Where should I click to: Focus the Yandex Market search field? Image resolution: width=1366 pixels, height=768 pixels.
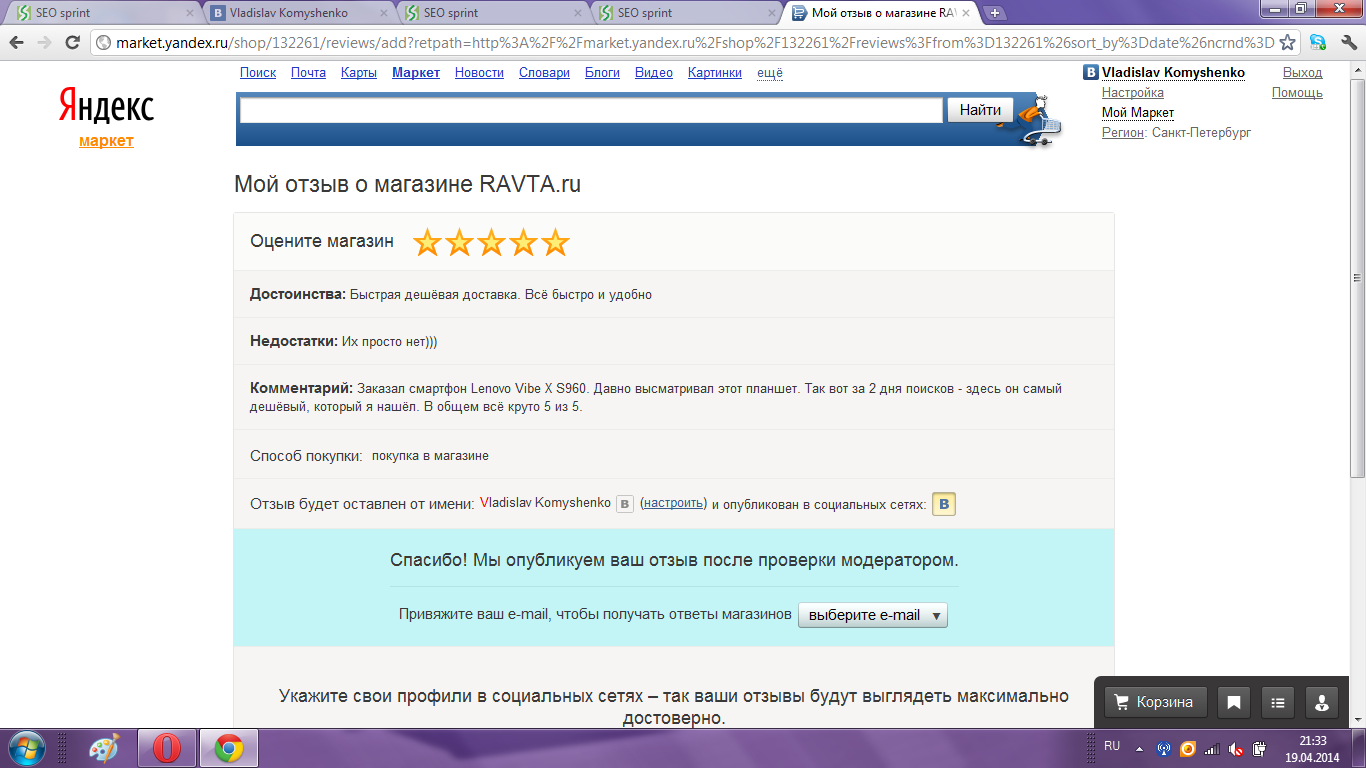tap(591, 110)
